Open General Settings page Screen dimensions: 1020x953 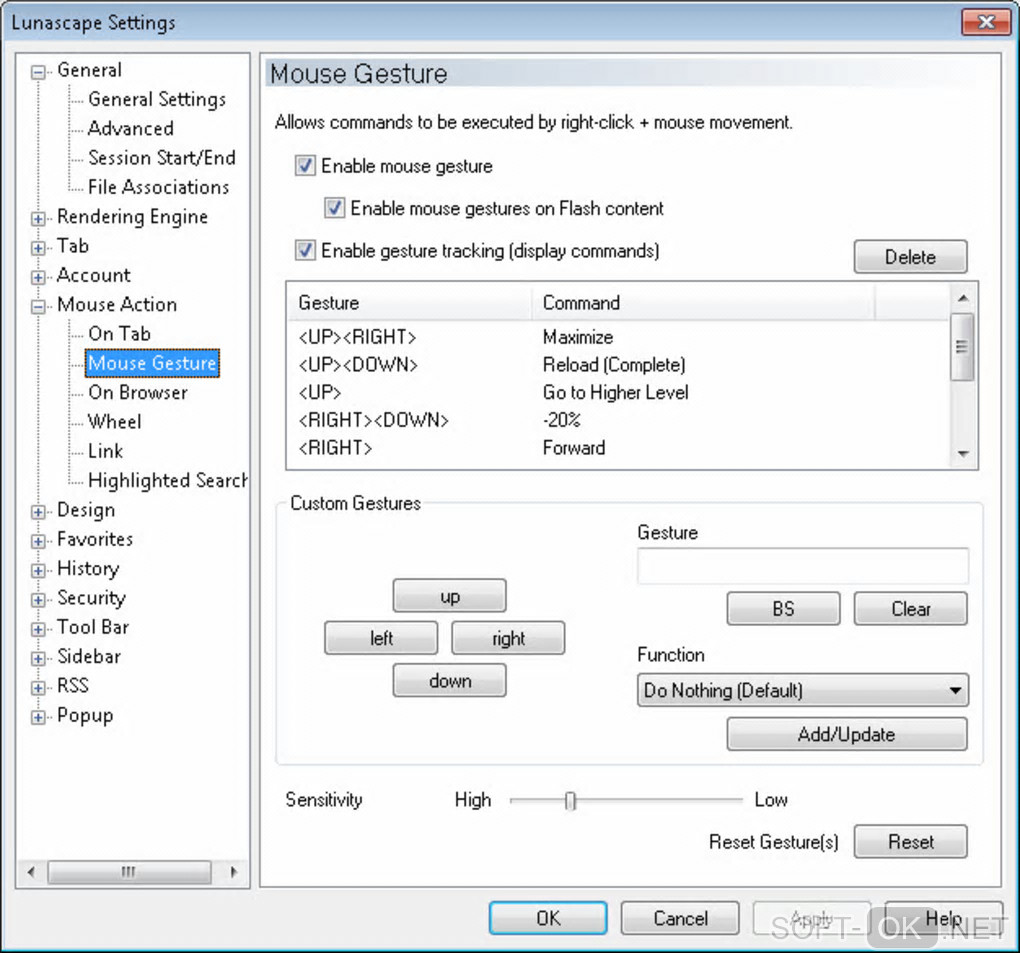coord(157,99)
